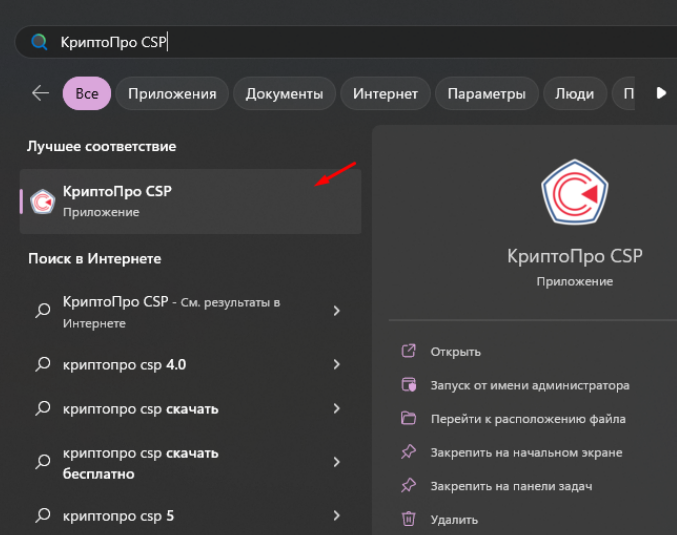Select the partially visible П filter tab
This screenshot has width=678, height=535.
pos(624,93)
